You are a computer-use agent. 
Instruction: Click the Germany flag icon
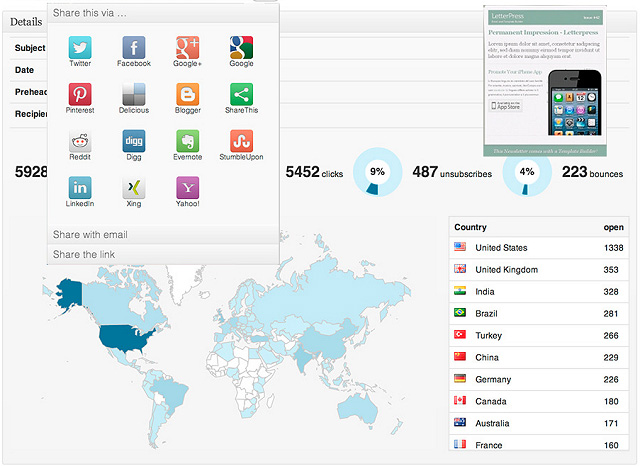pyautogui.click(x=460, y=379)
